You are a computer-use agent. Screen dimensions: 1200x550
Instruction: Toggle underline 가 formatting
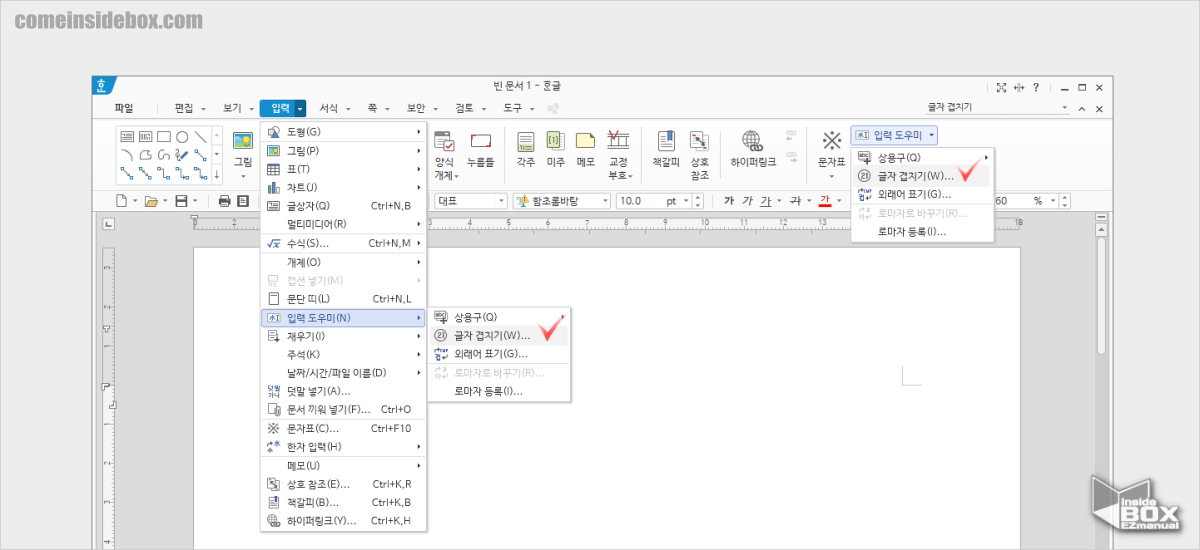point(765,200)
